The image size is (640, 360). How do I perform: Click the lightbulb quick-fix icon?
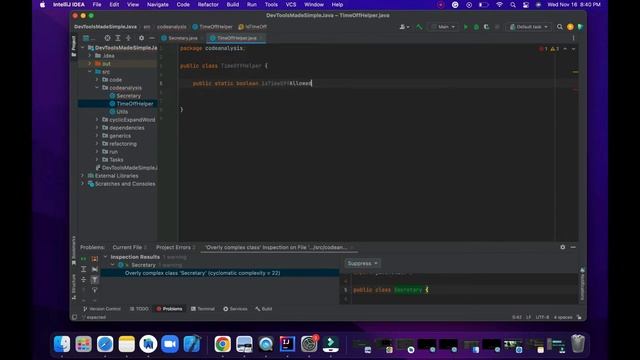[94, 290]
